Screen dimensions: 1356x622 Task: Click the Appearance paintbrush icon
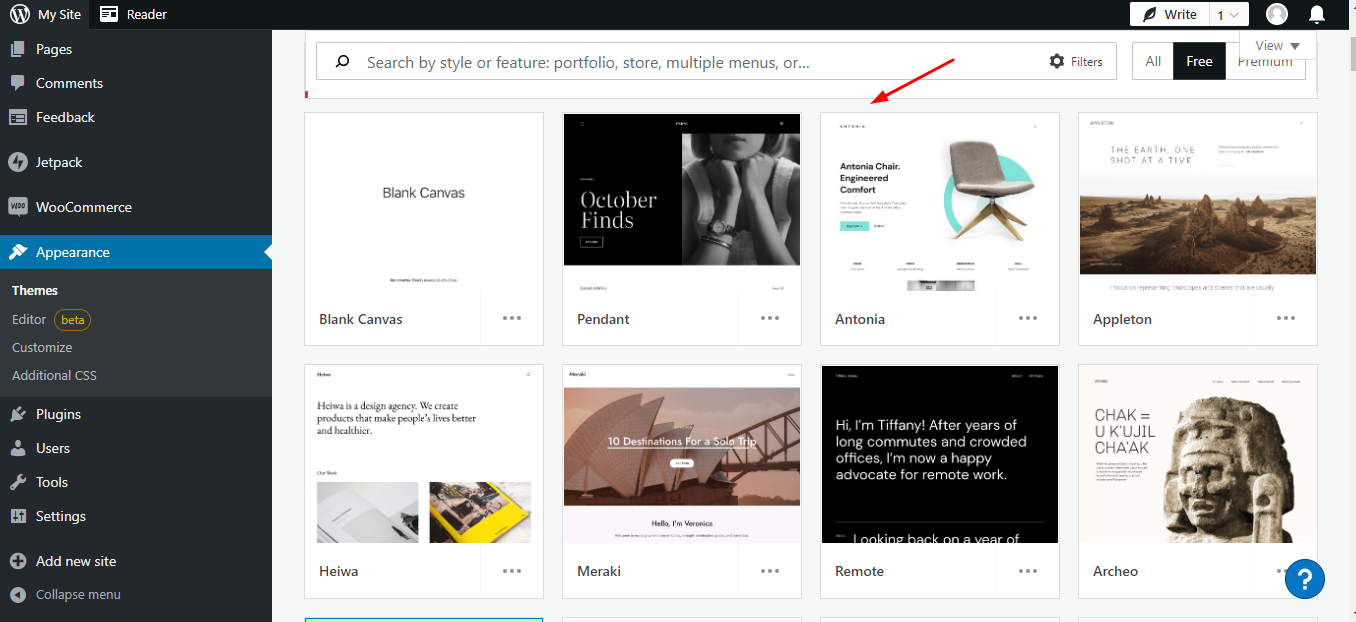coord(18,252)
